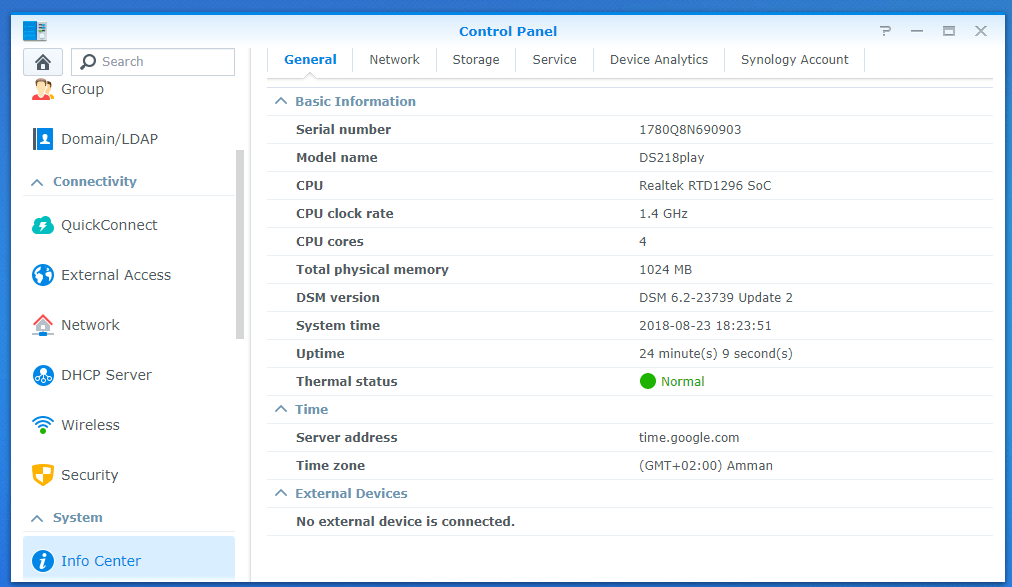Collapse the Basic Information section
The height and width of the screenshot is (587, 1012).
tap(281, 102)
